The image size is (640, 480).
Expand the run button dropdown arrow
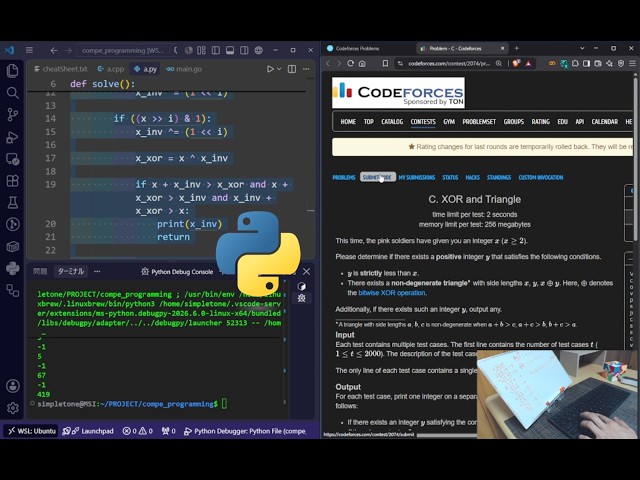click(279, 69)
